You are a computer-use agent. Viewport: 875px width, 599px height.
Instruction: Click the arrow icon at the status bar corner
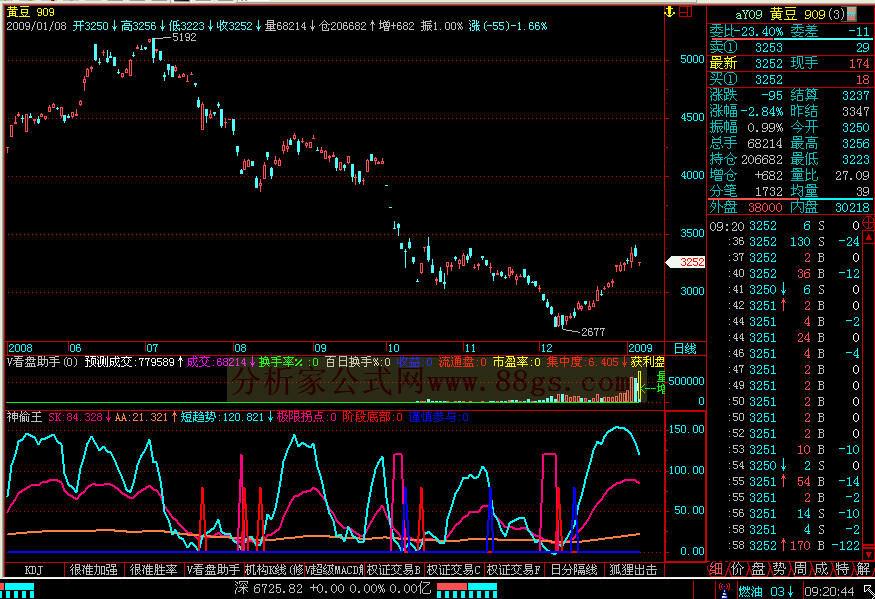[x=868, y=591]
